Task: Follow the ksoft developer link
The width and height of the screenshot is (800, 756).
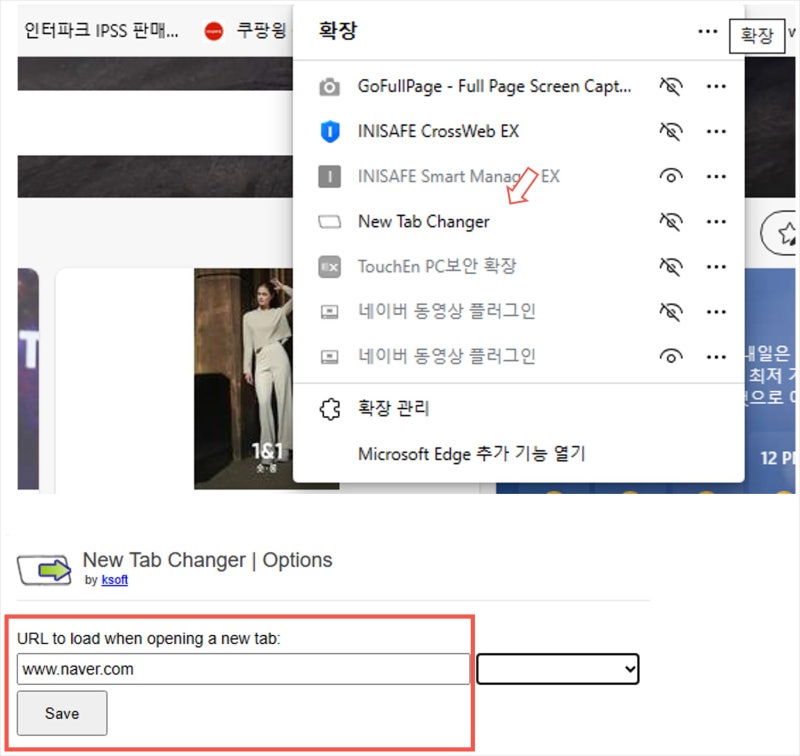Action: (x=114, y=580)
